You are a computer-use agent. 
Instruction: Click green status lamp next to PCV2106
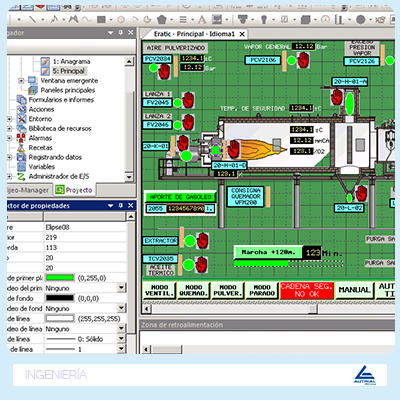click(292, 60)
